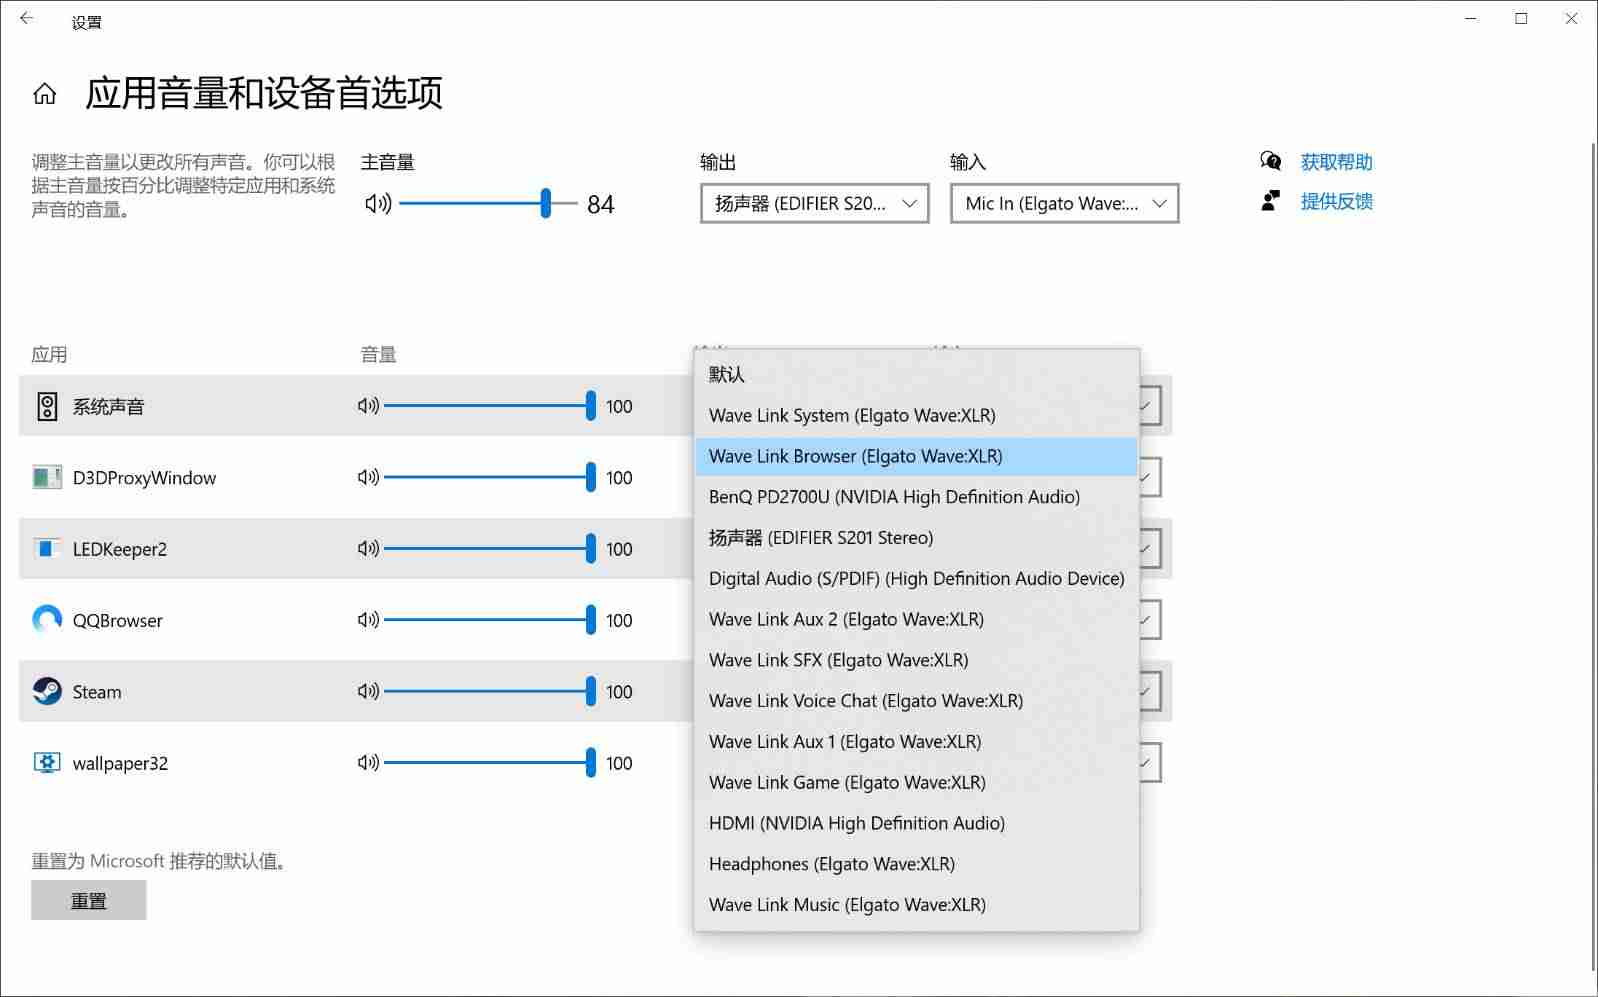
Task: Click the 系统声音 volume slider handle
Action: coord(591,406)
